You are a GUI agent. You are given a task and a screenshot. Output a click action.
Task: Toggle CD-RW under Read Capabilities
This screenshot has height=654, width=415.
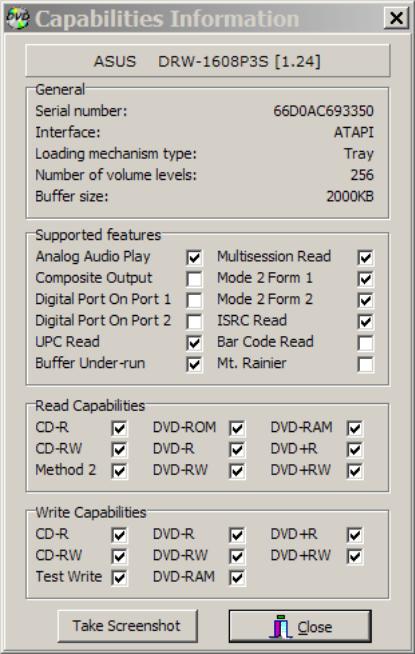tap(119, 450)
